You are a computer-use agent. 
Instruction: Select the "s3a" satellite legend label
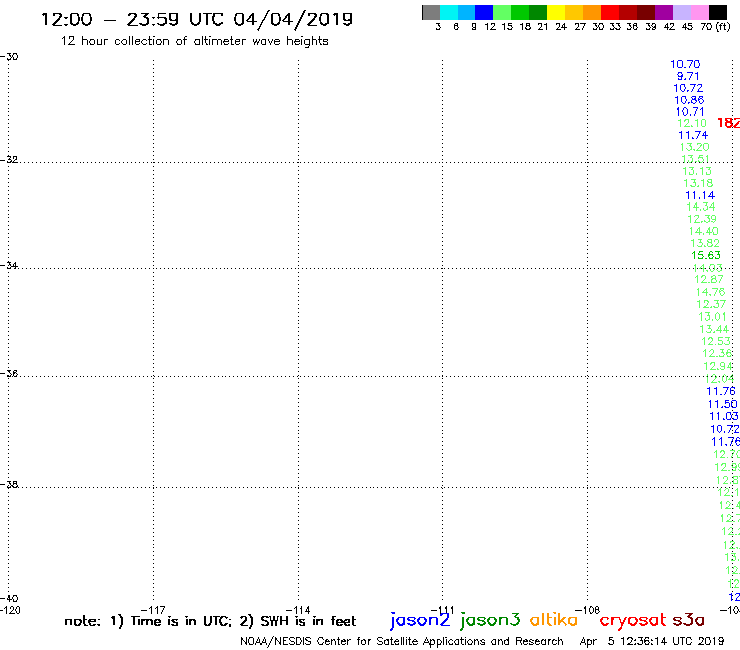(688, 620)
